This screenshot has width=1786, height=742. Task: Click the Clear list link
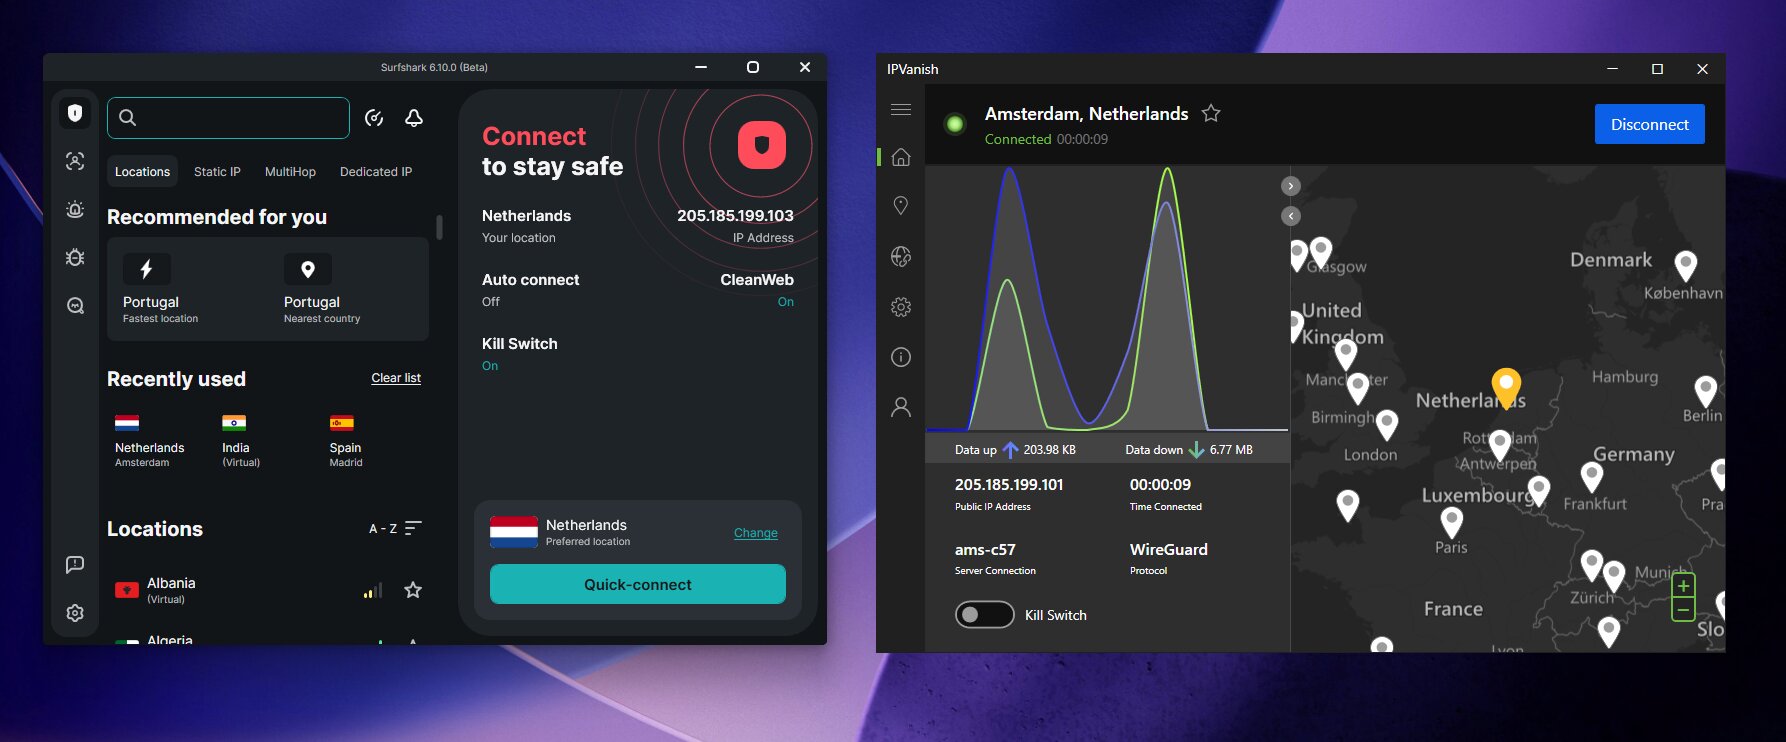pos(396,378)
